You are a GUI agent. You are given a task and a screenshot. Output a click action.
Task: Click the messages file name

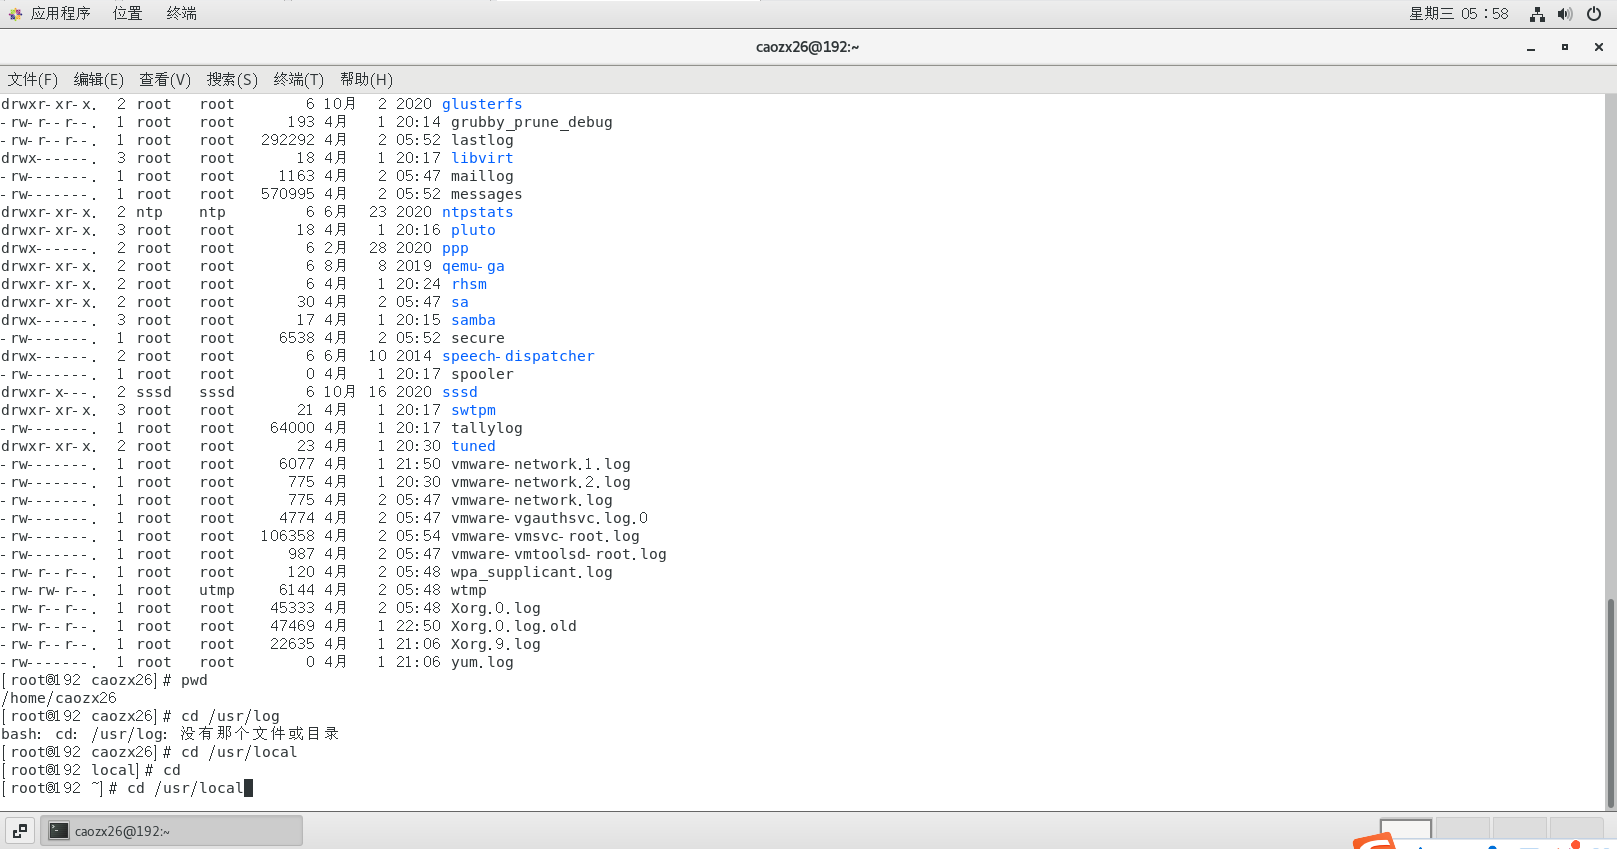[x=486, y=194]
